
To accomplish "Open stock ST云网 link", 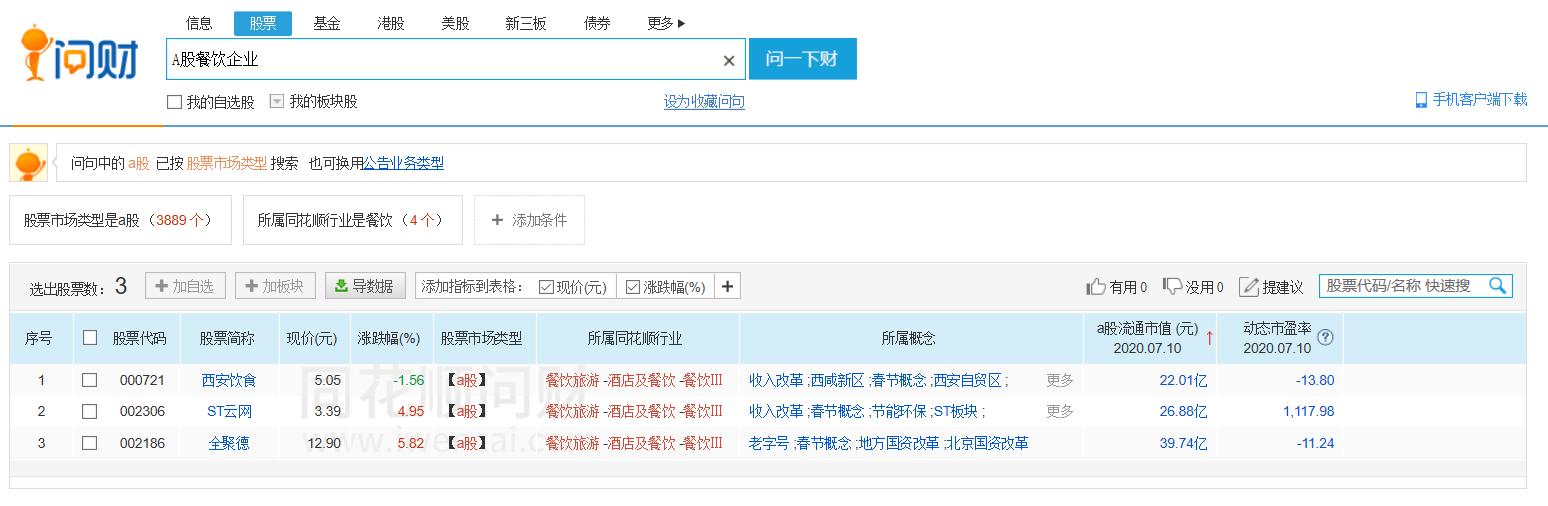I will (x=229, y=411).
